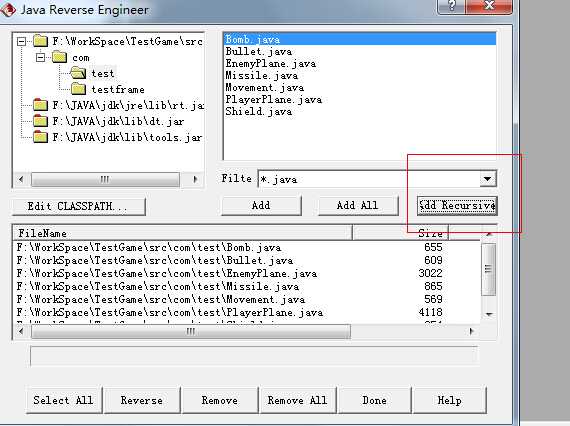Click the Add All button

coord(358,205)
